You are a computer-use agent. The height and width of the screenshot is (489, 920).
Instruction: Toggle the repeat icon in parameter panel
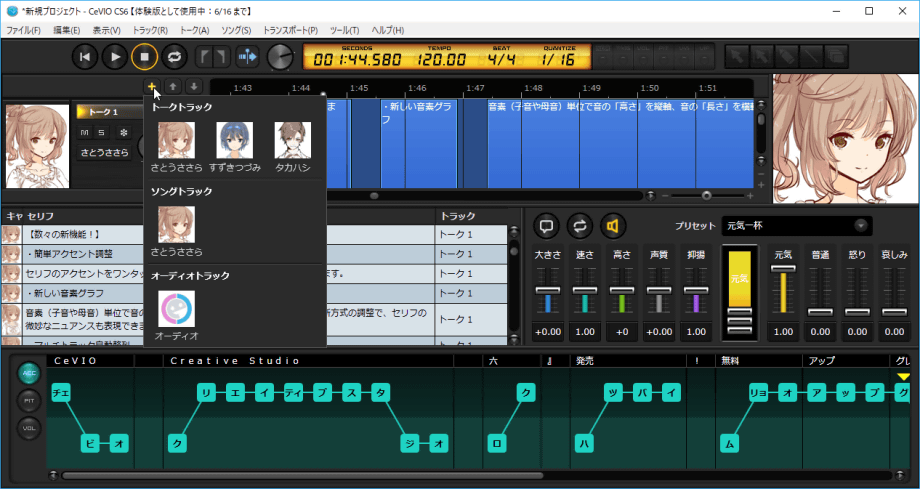[580, 225]
